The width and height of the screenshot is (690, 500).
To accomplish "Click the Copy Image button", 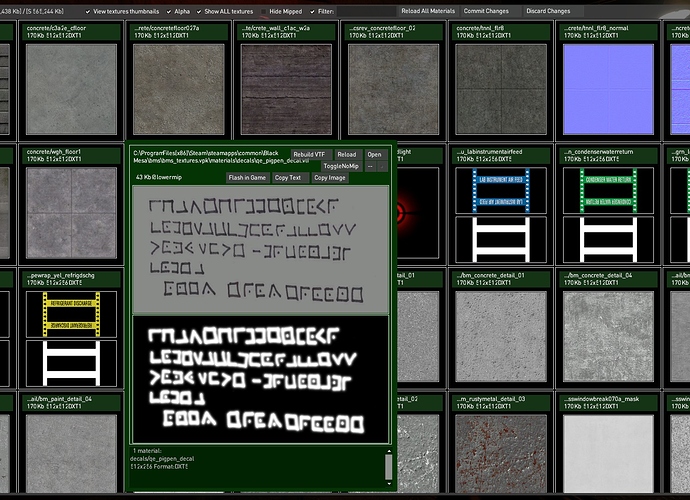I will click(330, 177).
